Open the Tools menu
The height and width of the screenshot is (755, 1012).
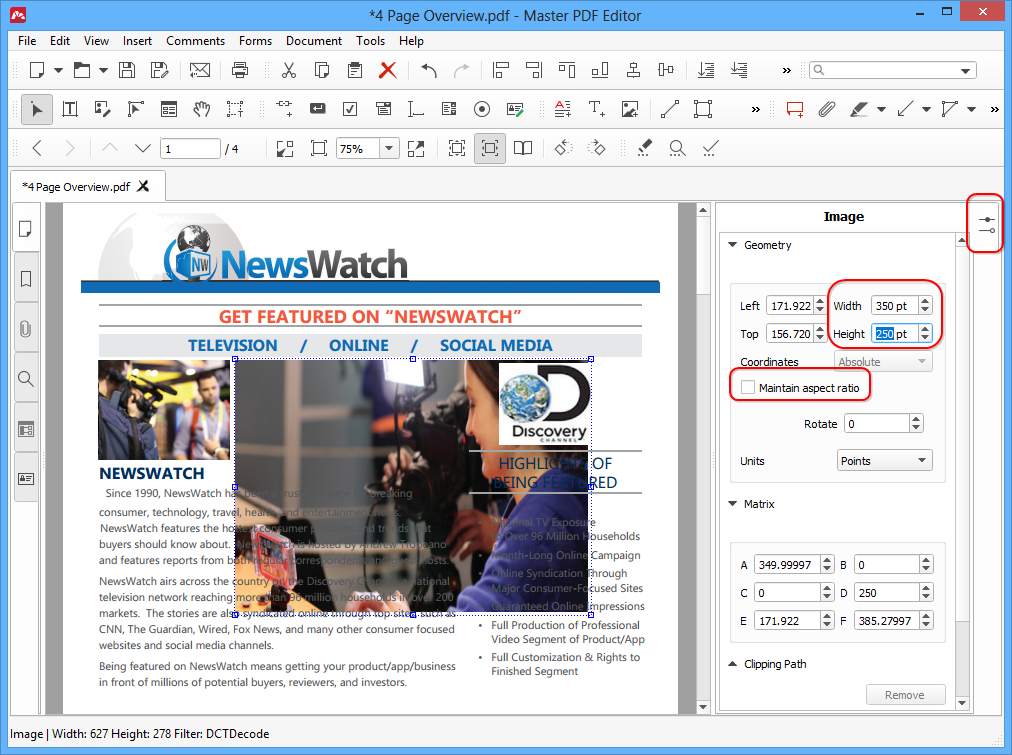[x=370, y=41]
